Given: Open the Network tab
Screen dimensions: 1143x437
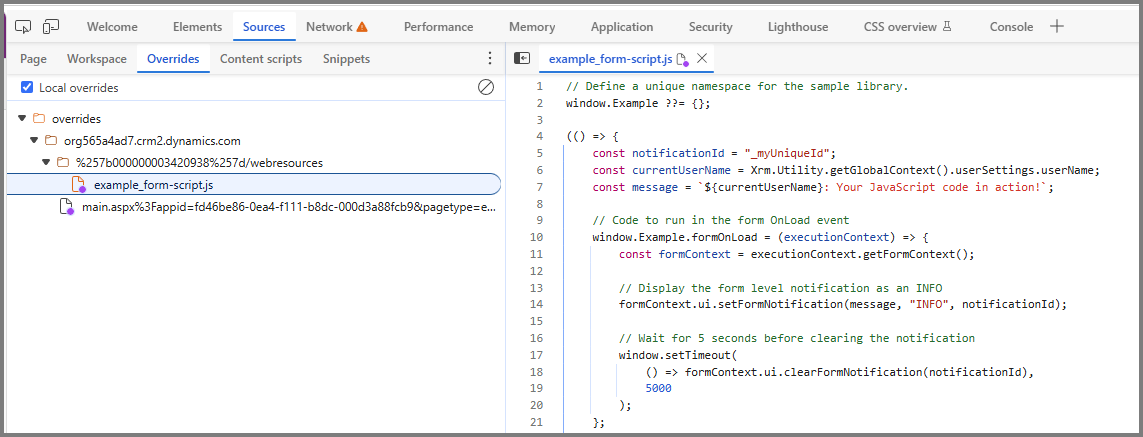Looking at the screenshot, I should (x=329, y=27).
